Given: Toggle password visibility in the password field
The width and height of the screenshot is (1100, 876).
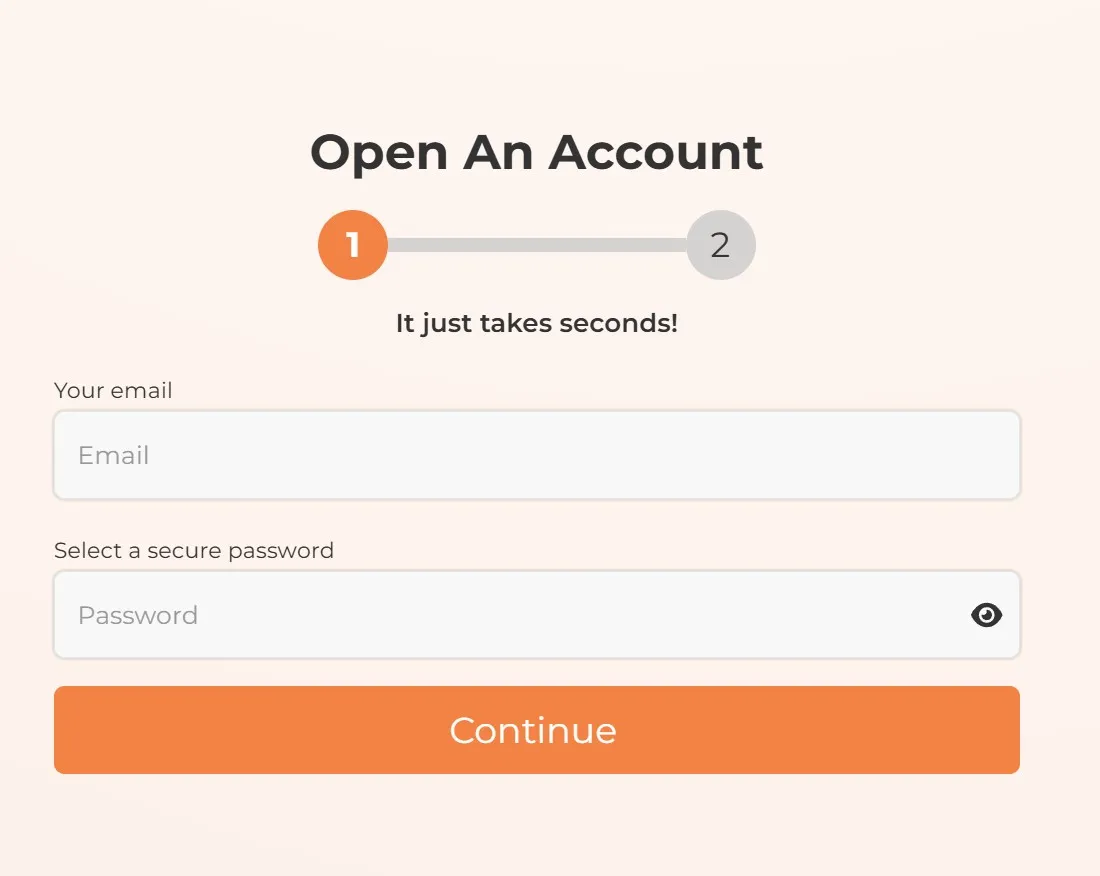Looking at the screenshot, I should [x=986, y=615].
